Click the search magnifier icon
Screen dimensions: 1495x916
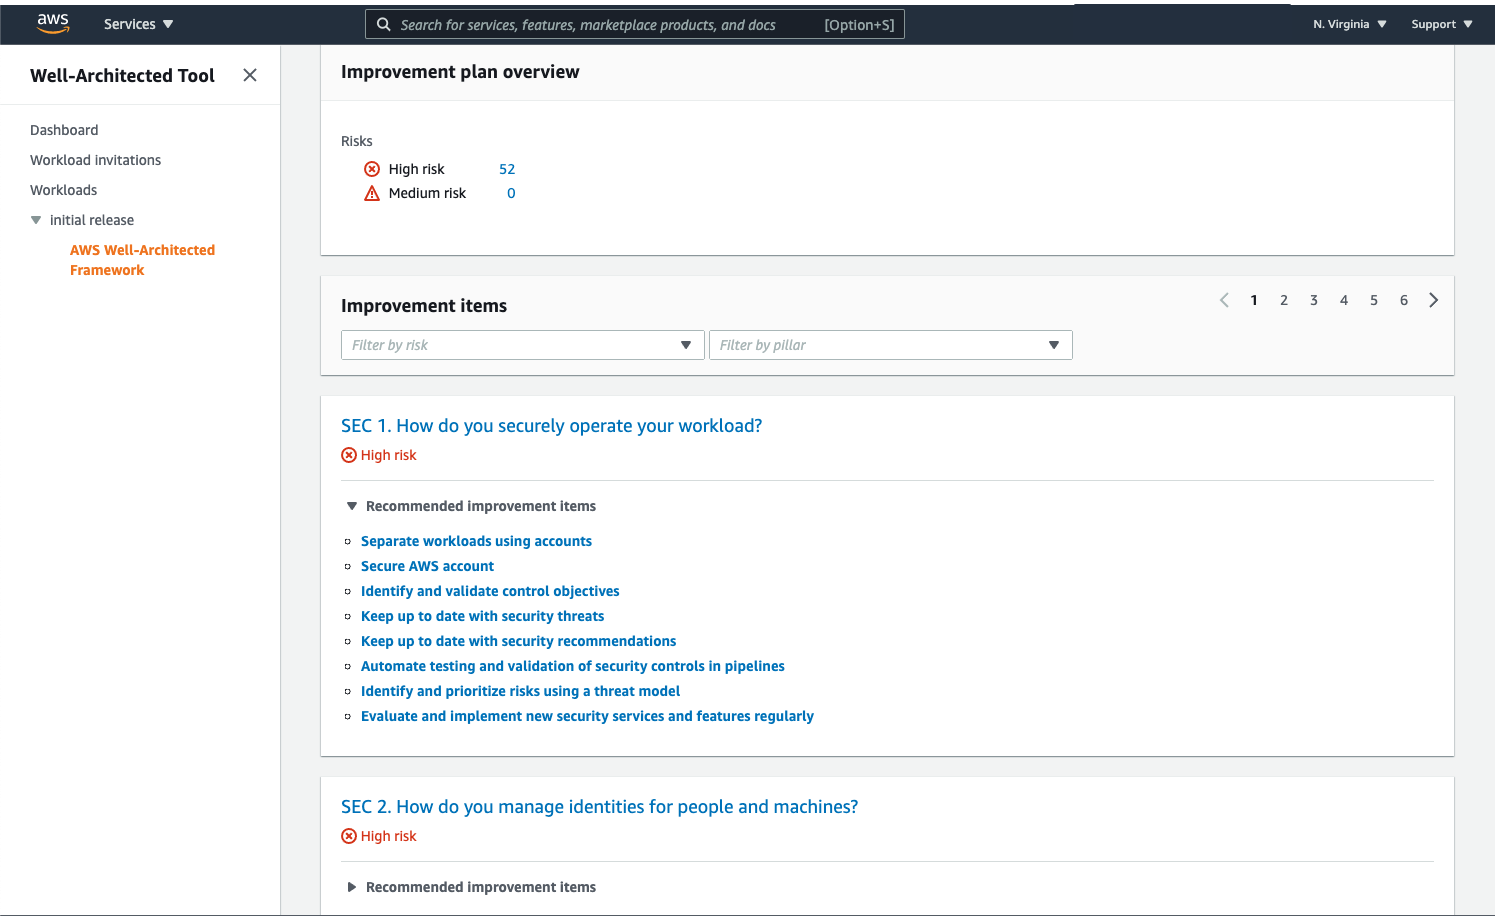click(x=383, y=24)
